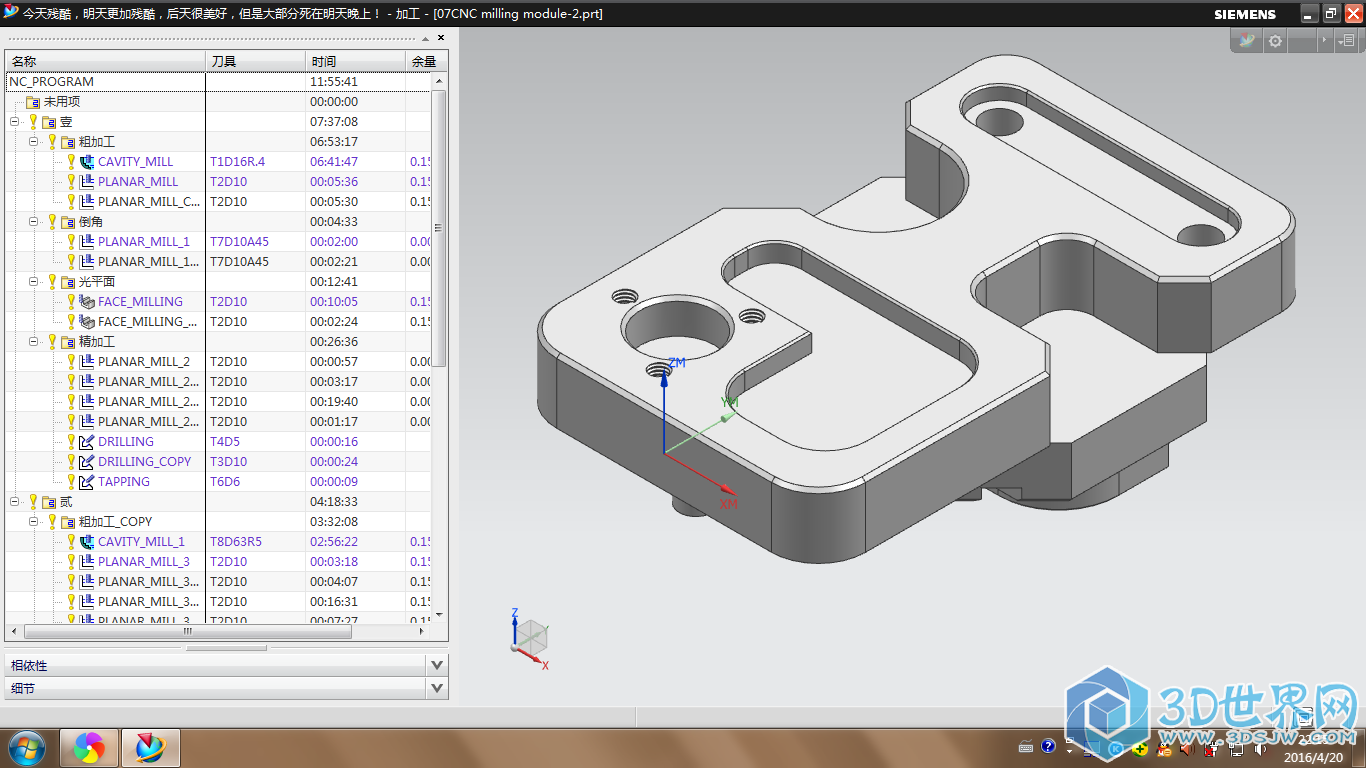
Task: Click the CAVITY_MILL_1 operation icon
Action: pos(87,541)
